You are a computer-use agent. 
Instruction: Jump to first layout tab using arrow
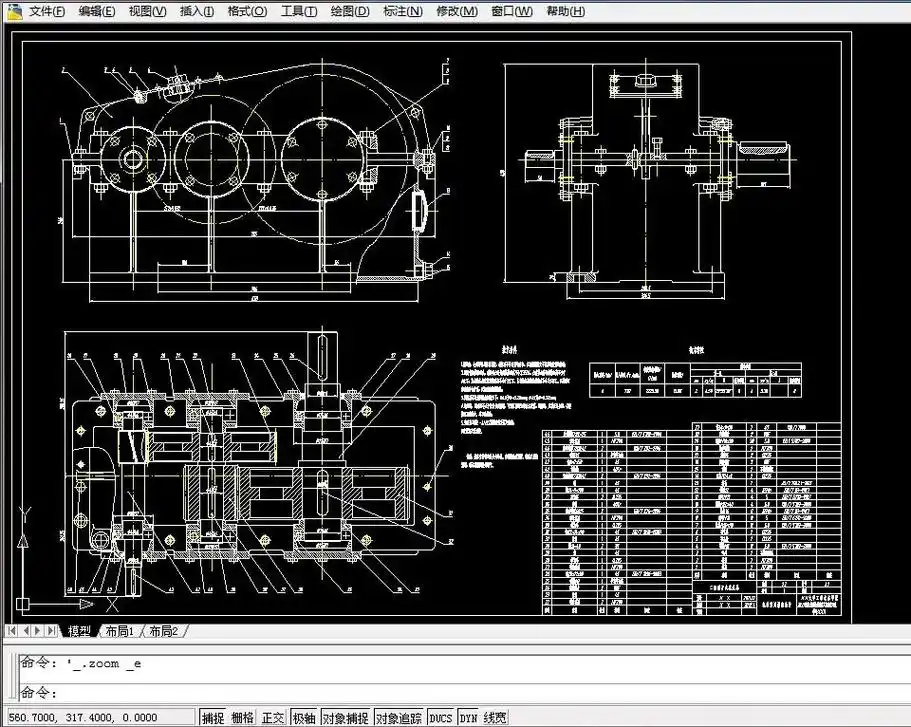[12, 631]
